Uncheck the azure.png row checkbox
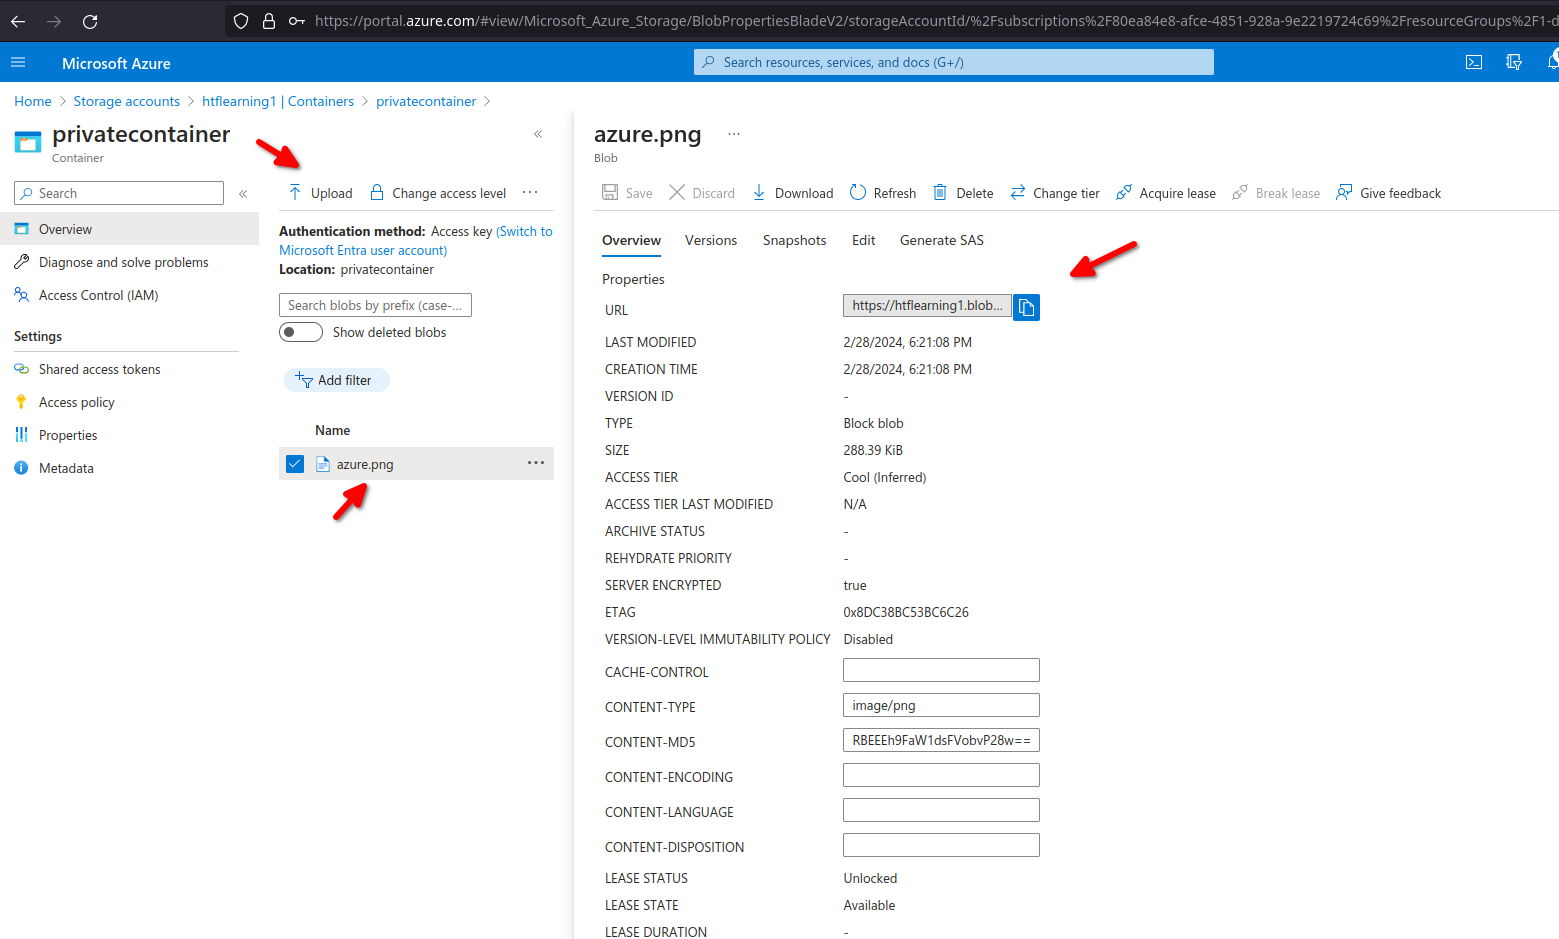The width and height of the screenshot is (1559, 939). point(295,464)
